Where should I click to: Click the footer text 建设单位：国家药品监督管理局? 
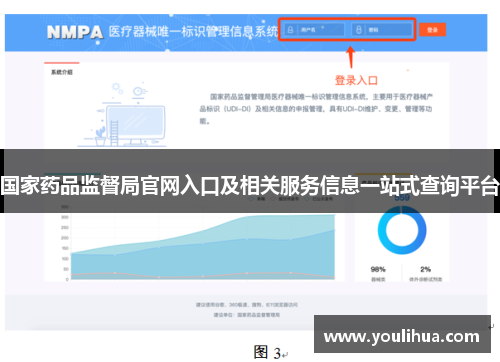[247, 315]
